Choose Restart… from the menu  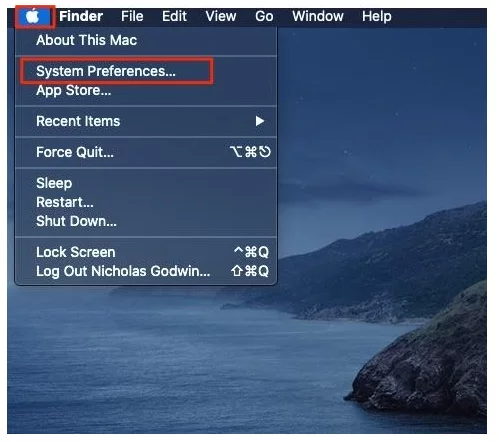coord(146,202)
